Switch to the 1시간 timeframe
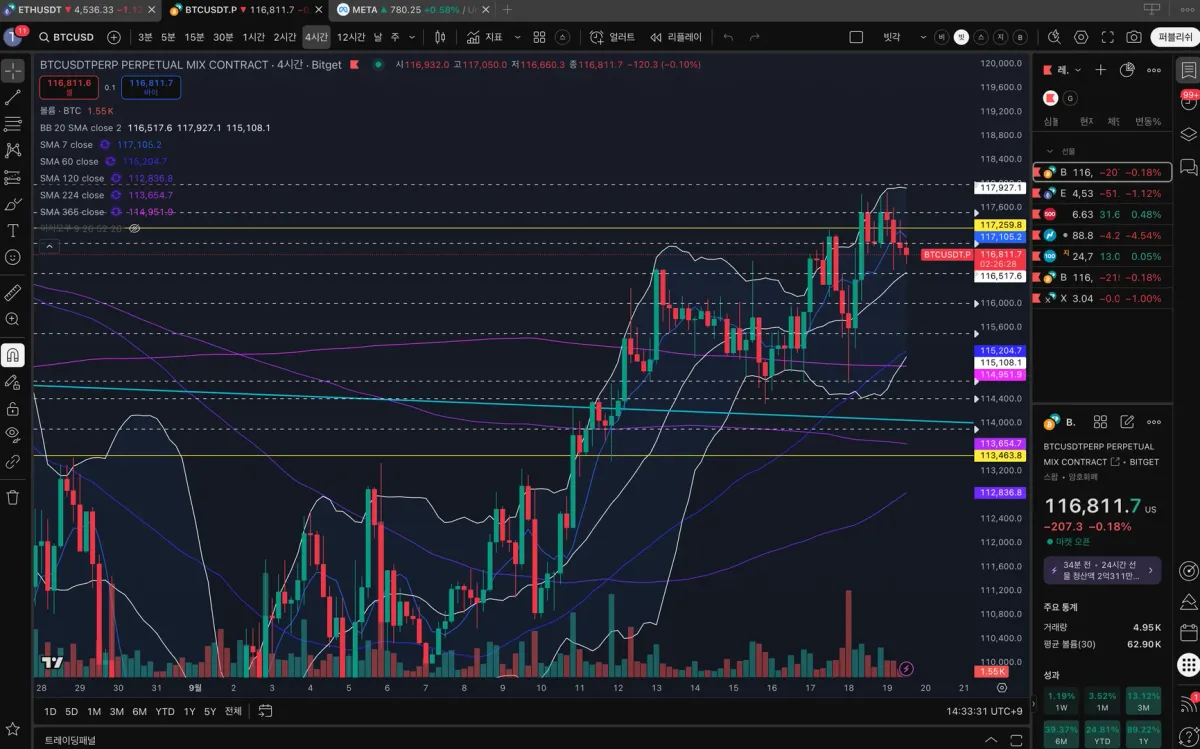The height and width of the screenshot is (749, 1200). [254, 37]
